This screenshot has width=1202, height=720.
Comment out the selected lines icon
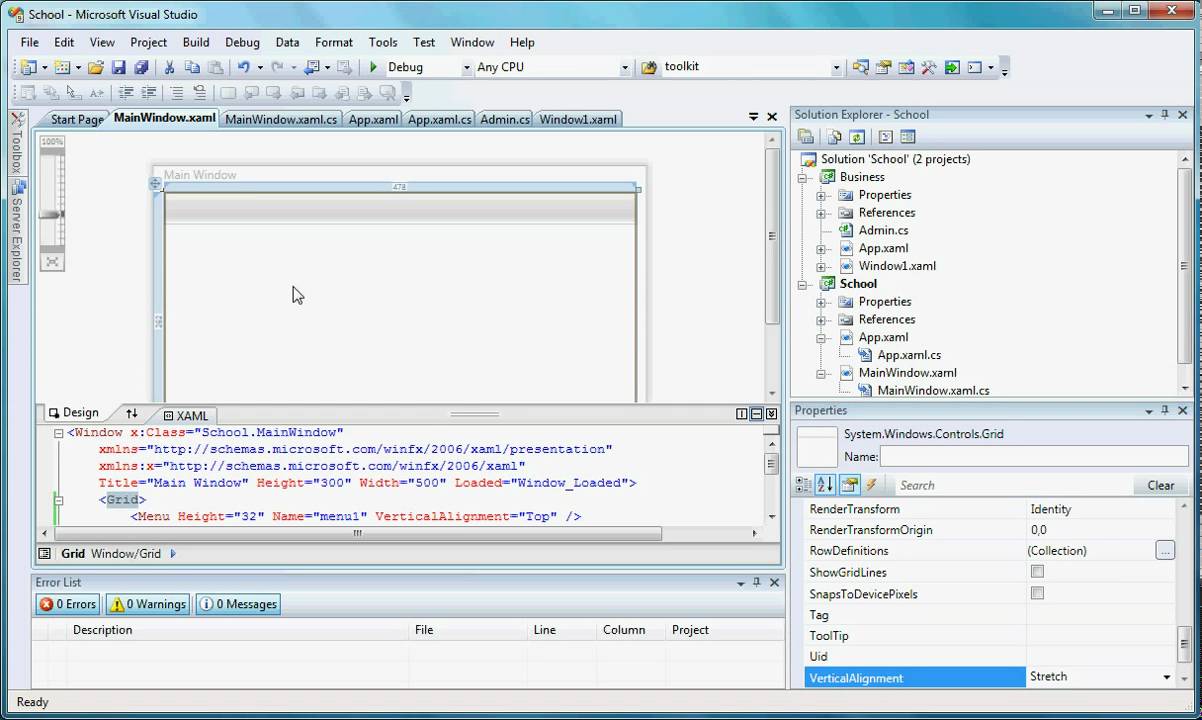click(177, 93)
